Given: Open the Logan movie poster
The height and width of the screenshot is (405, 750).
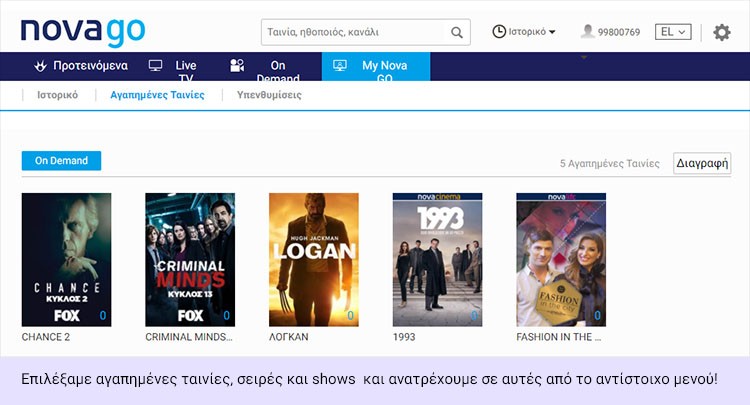Looking at the screenshot, I should pyautogui.click(x=314, y=260).
